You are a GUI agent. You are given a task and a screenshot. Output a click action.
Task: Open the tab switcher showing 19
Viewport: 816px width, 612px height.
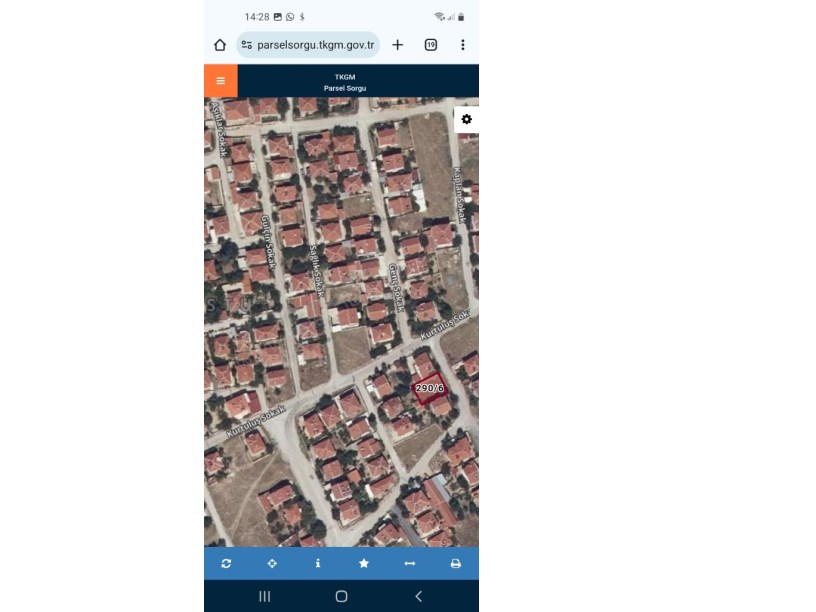431,45
